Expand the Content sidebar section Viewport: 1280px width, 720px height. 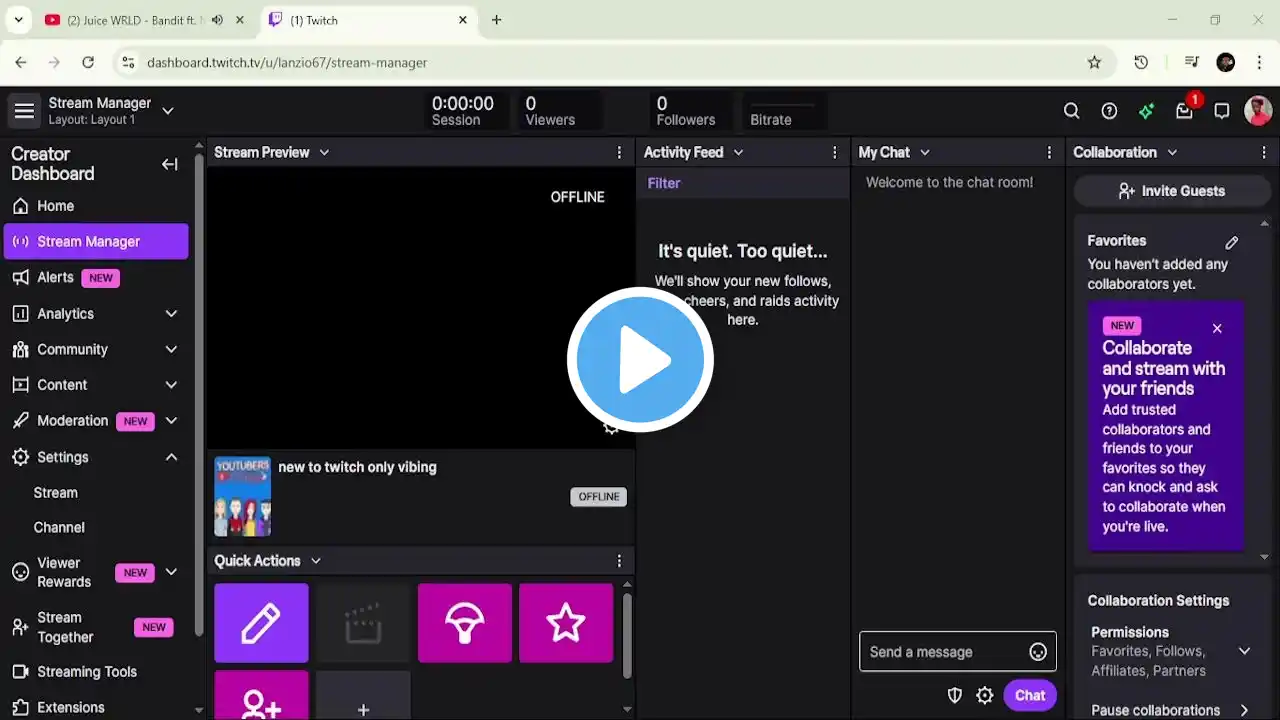171,385
